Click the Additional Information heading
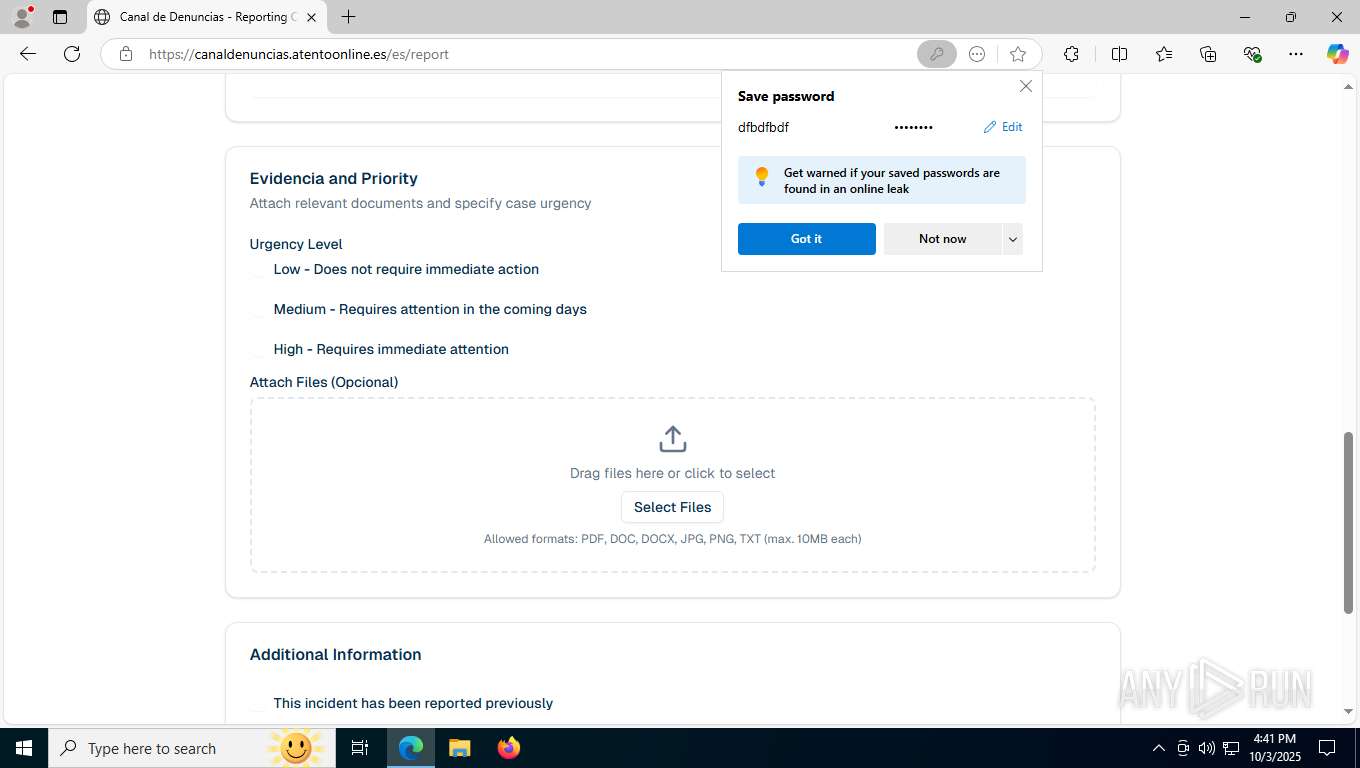1360x768 pixels. point(336,654)
